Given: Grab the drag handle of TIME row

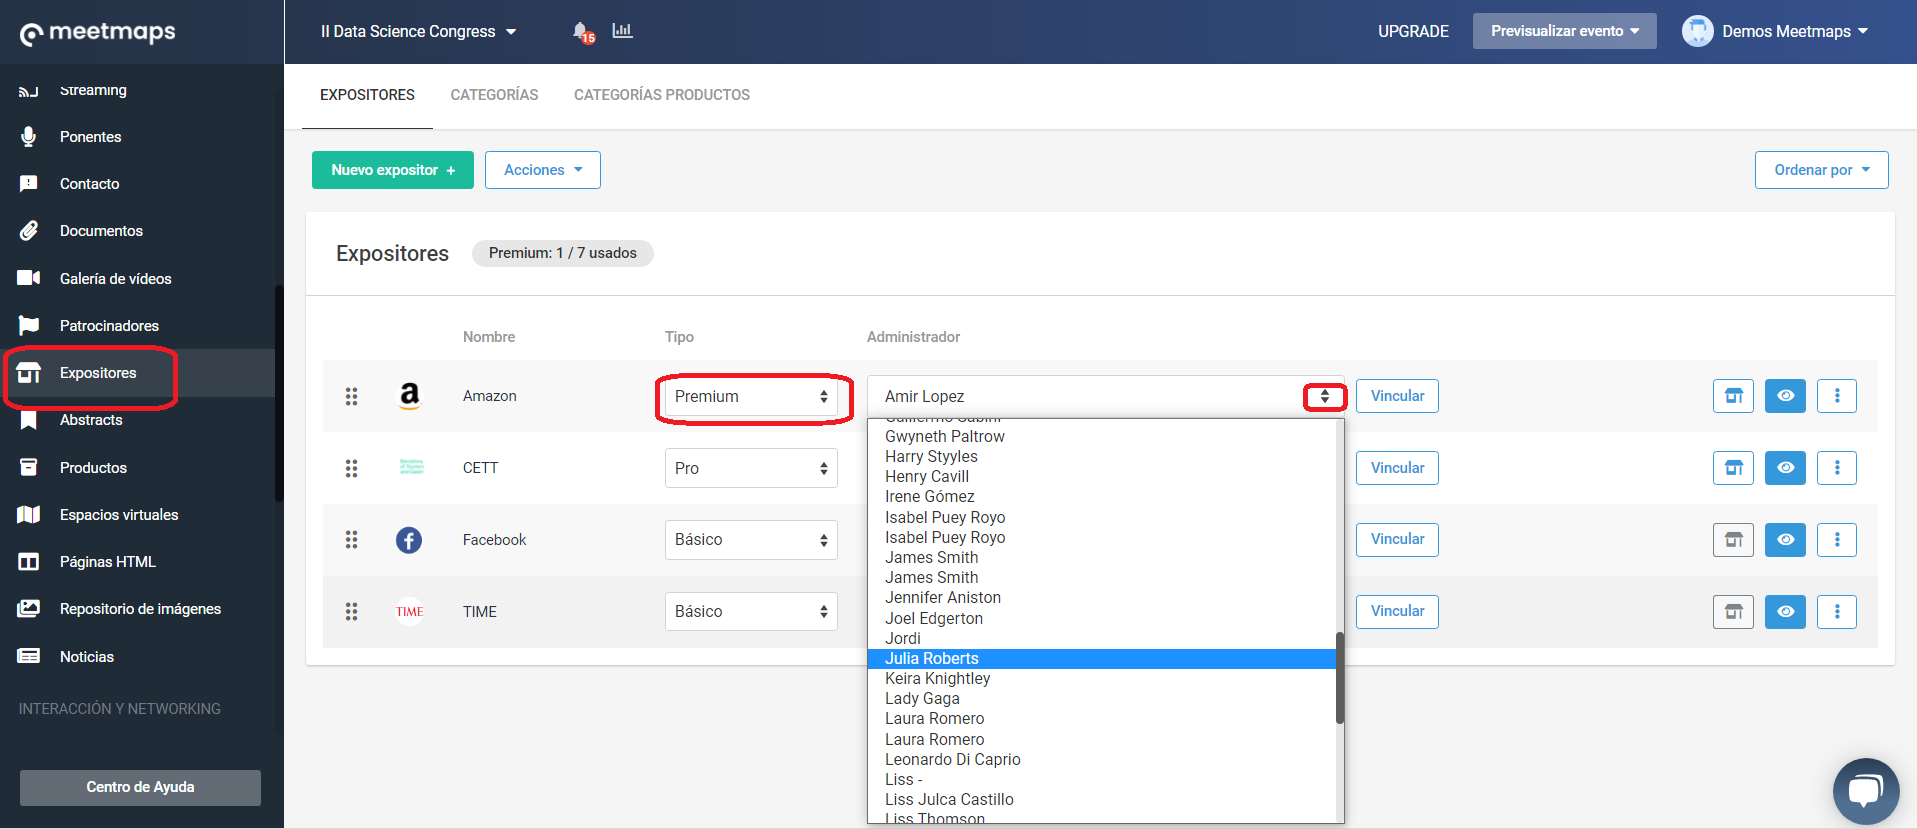Looking at the screenshot, I should tap(351, 611).
